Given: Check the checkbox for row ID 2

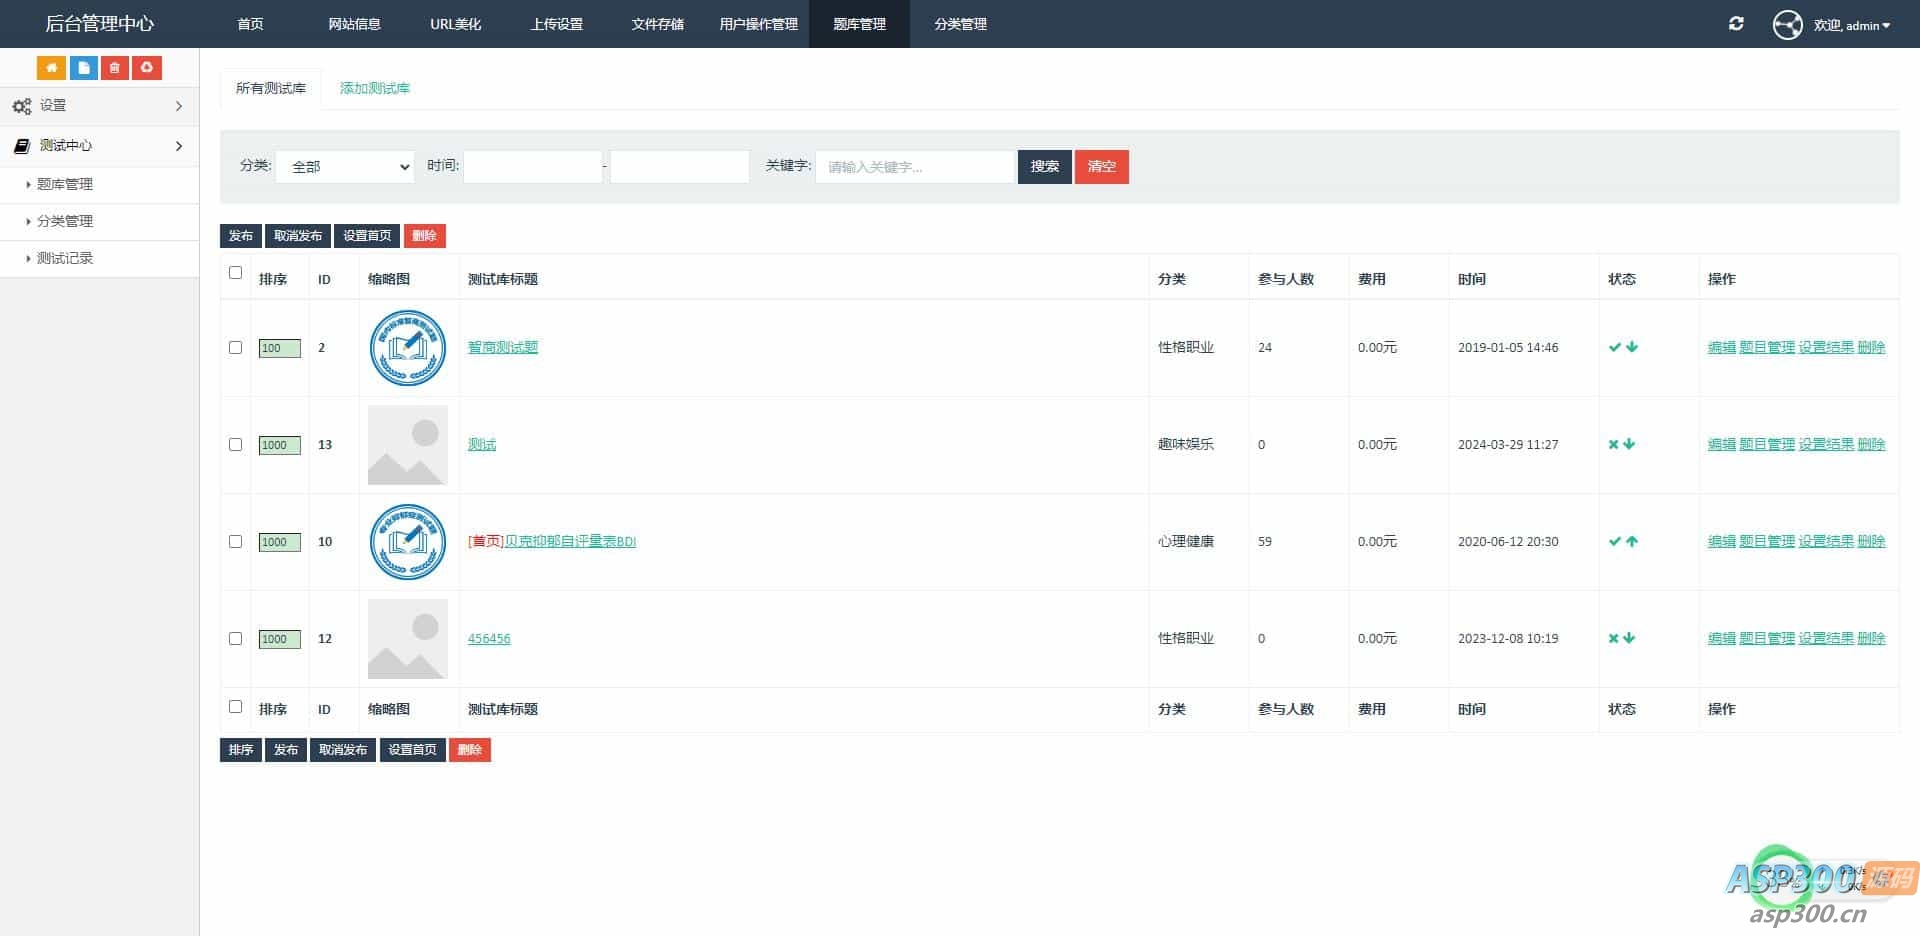Looking at the screenshot, I should (x=235, y=347).
